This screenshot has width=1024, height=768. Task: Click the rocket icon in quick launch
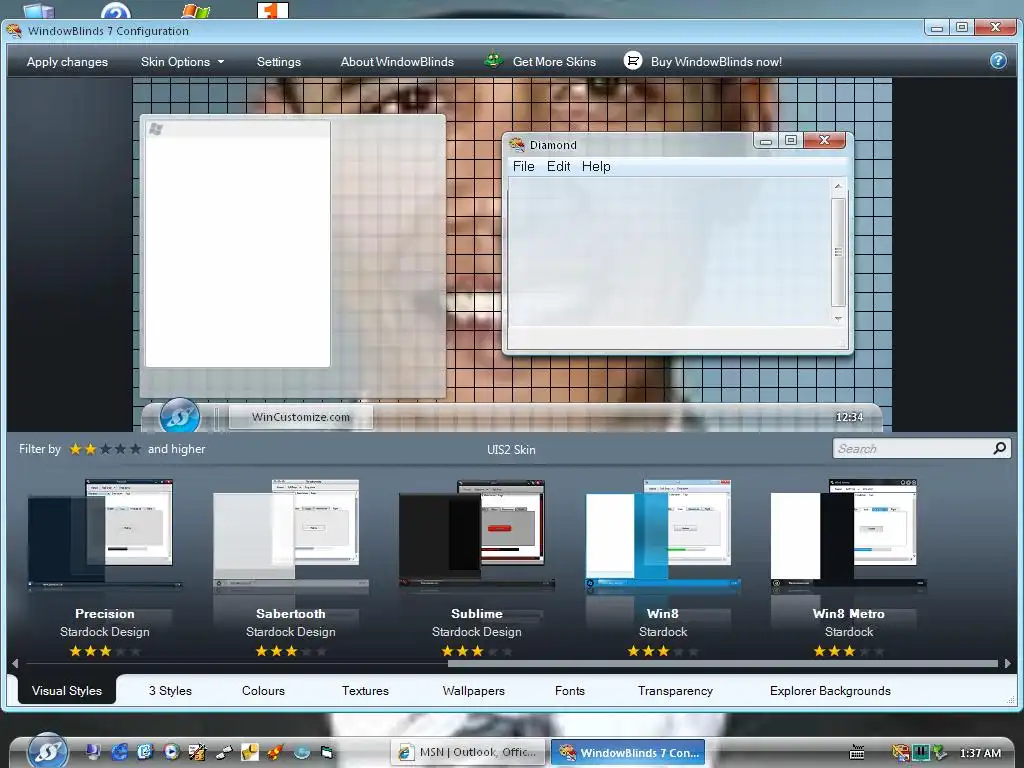coord(275,752)
